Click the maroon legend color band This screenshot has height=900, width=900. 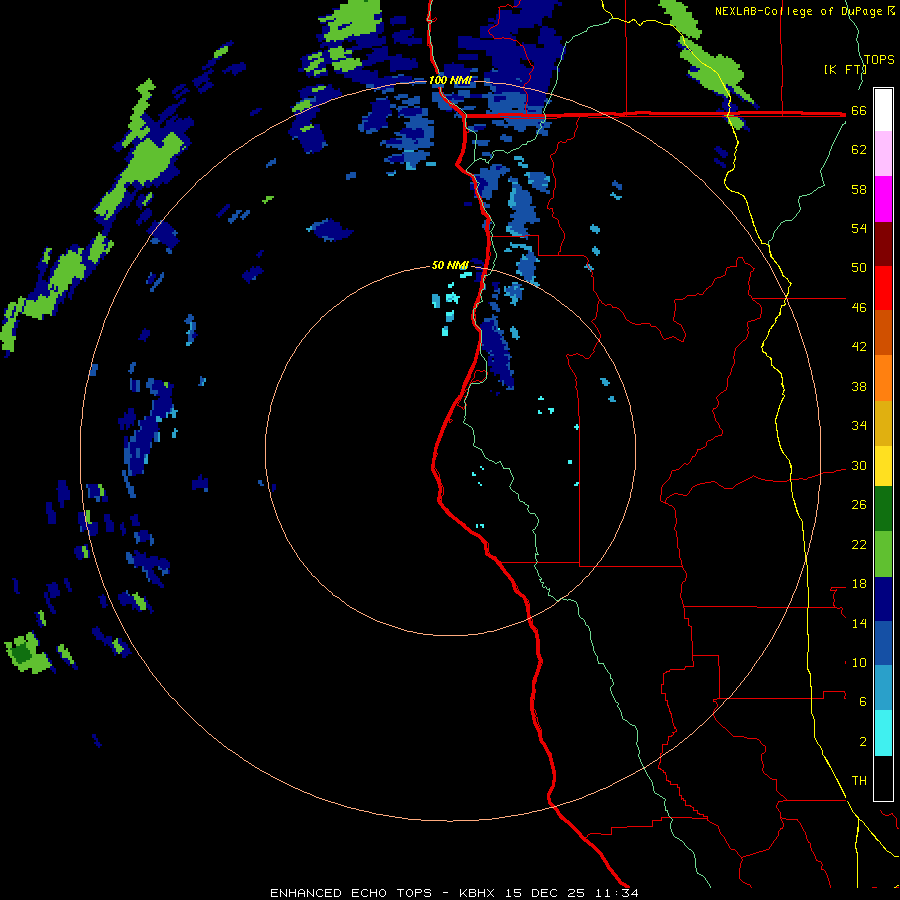[883, 243]
